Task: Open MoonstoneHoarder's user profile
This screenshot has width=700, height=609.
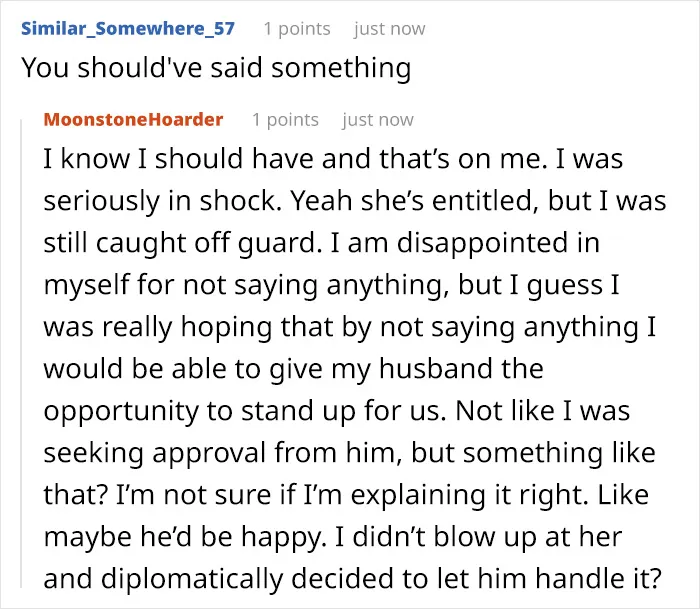Action: [x=133, y=119]
